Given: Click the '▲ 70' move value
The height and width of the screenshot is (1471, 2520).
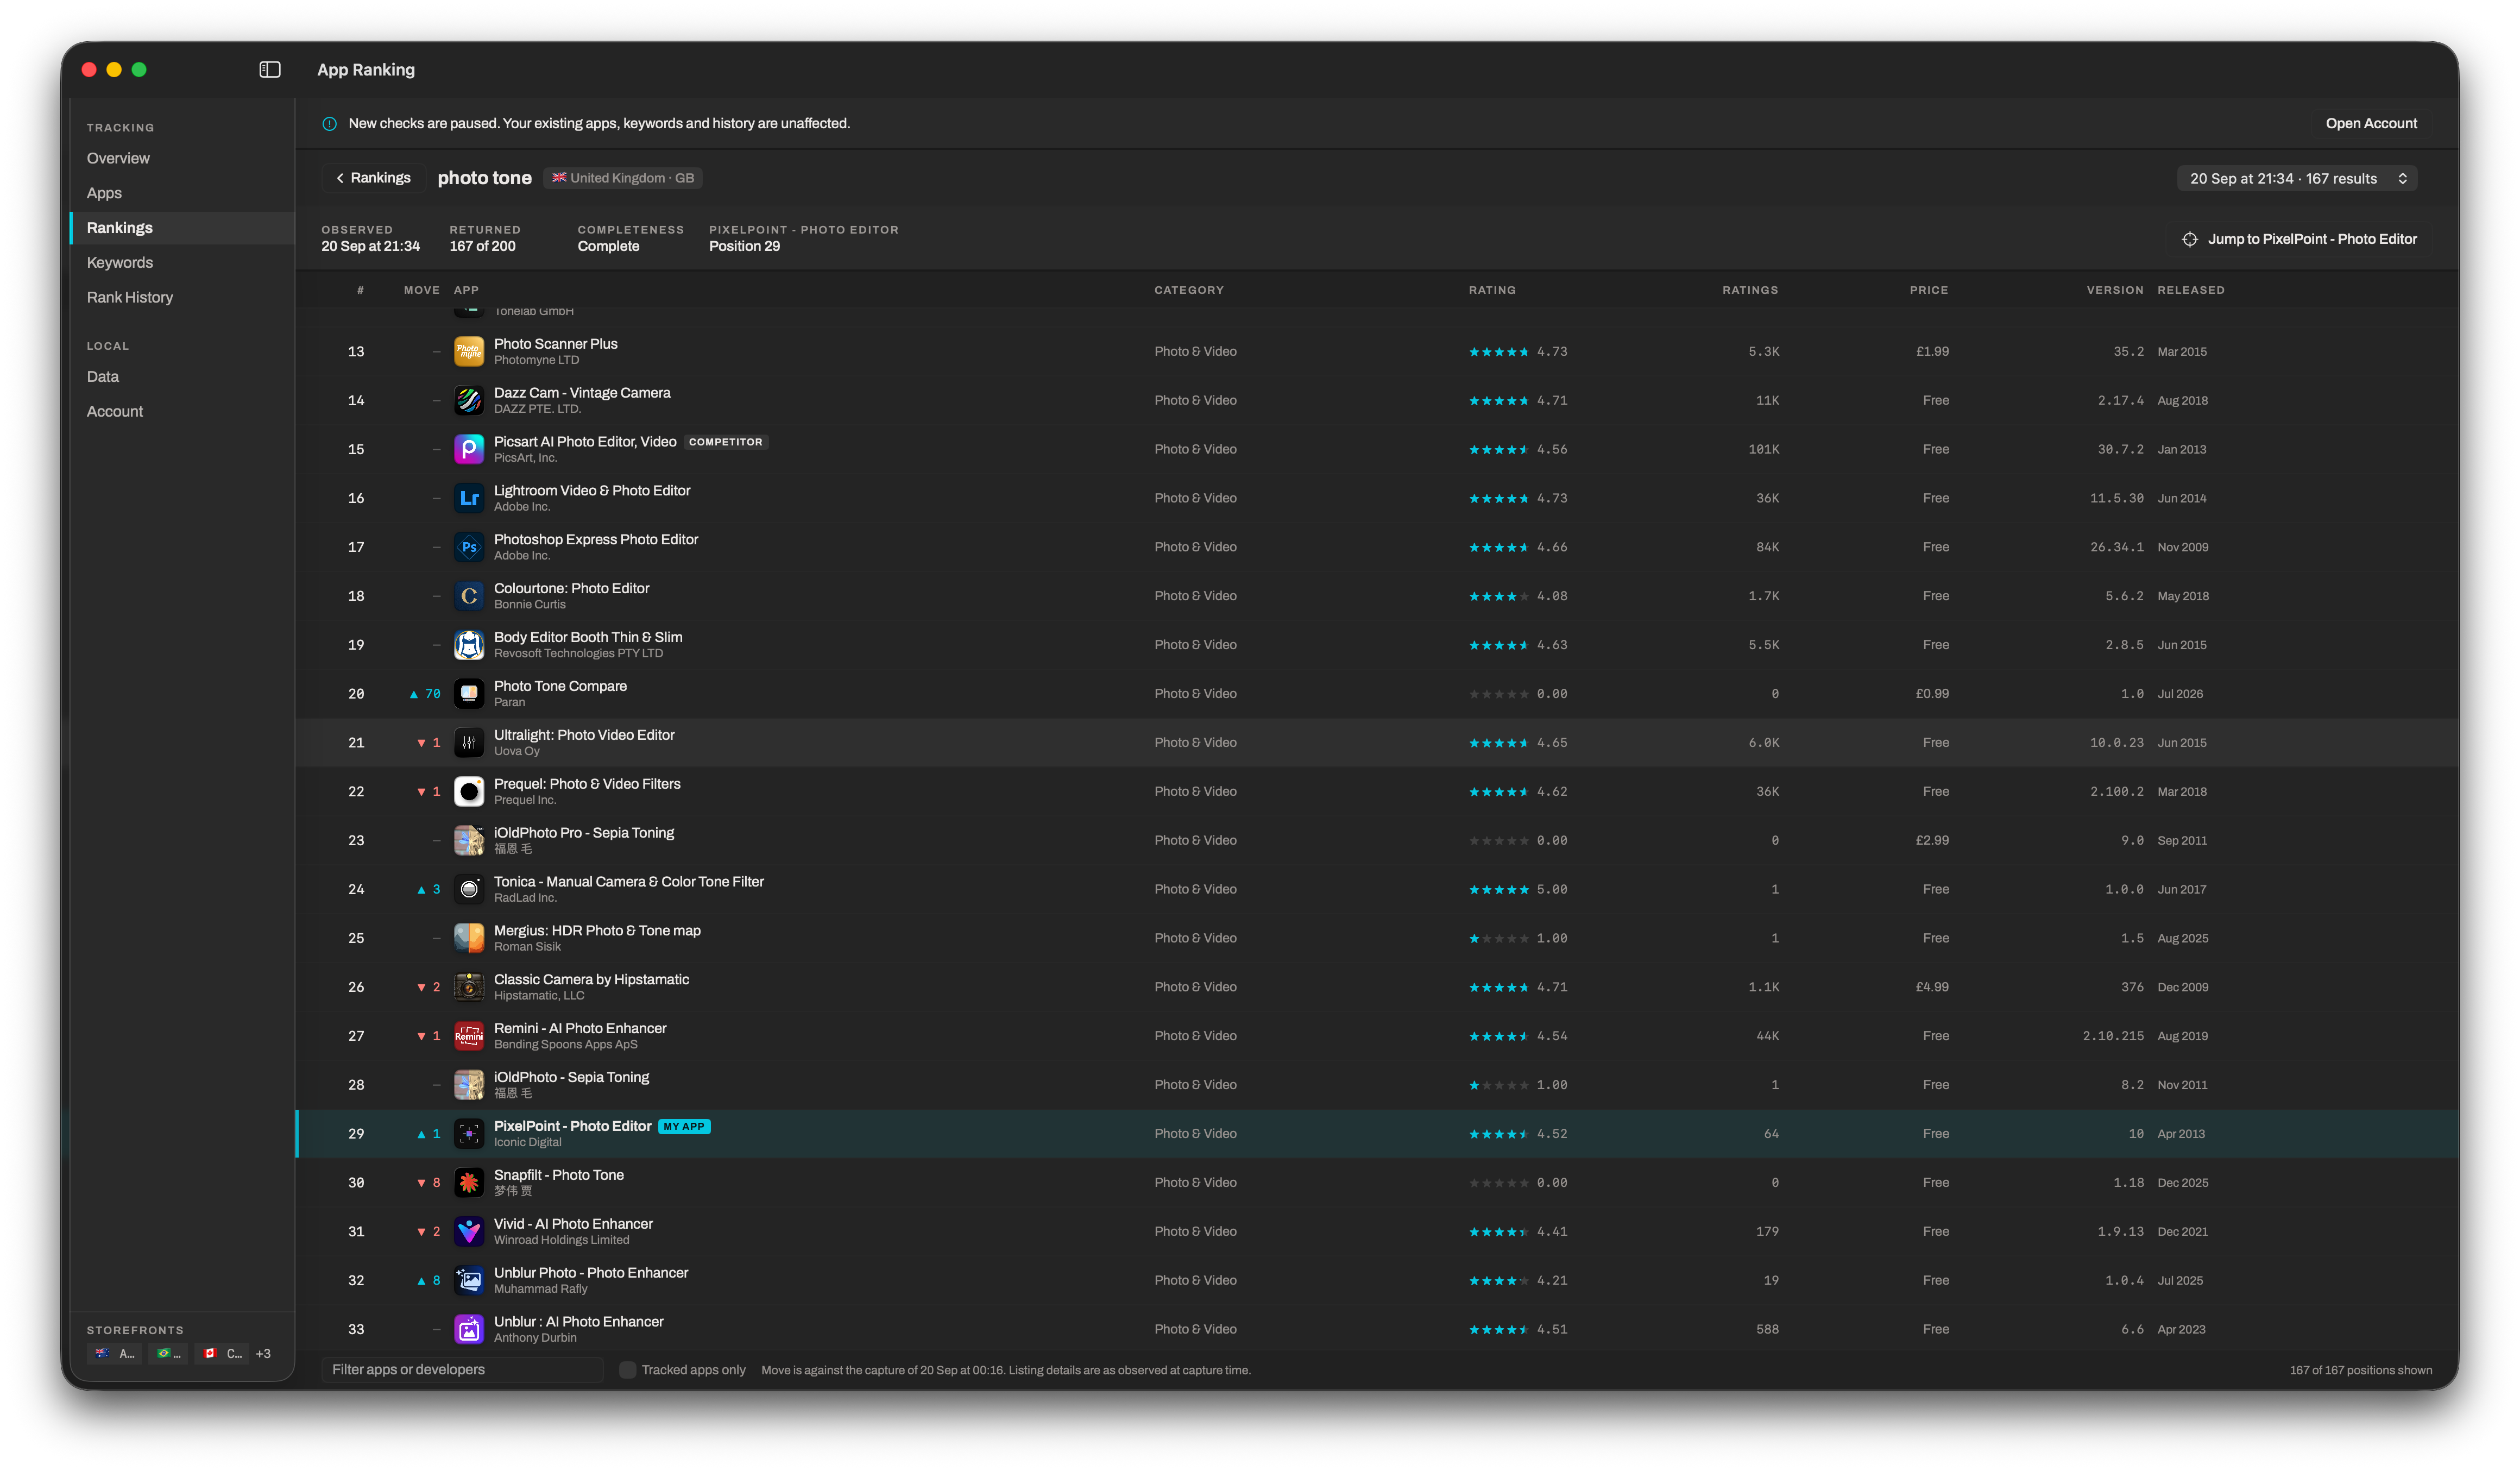Looking at the screenshot, I should (x=425, y=694).
